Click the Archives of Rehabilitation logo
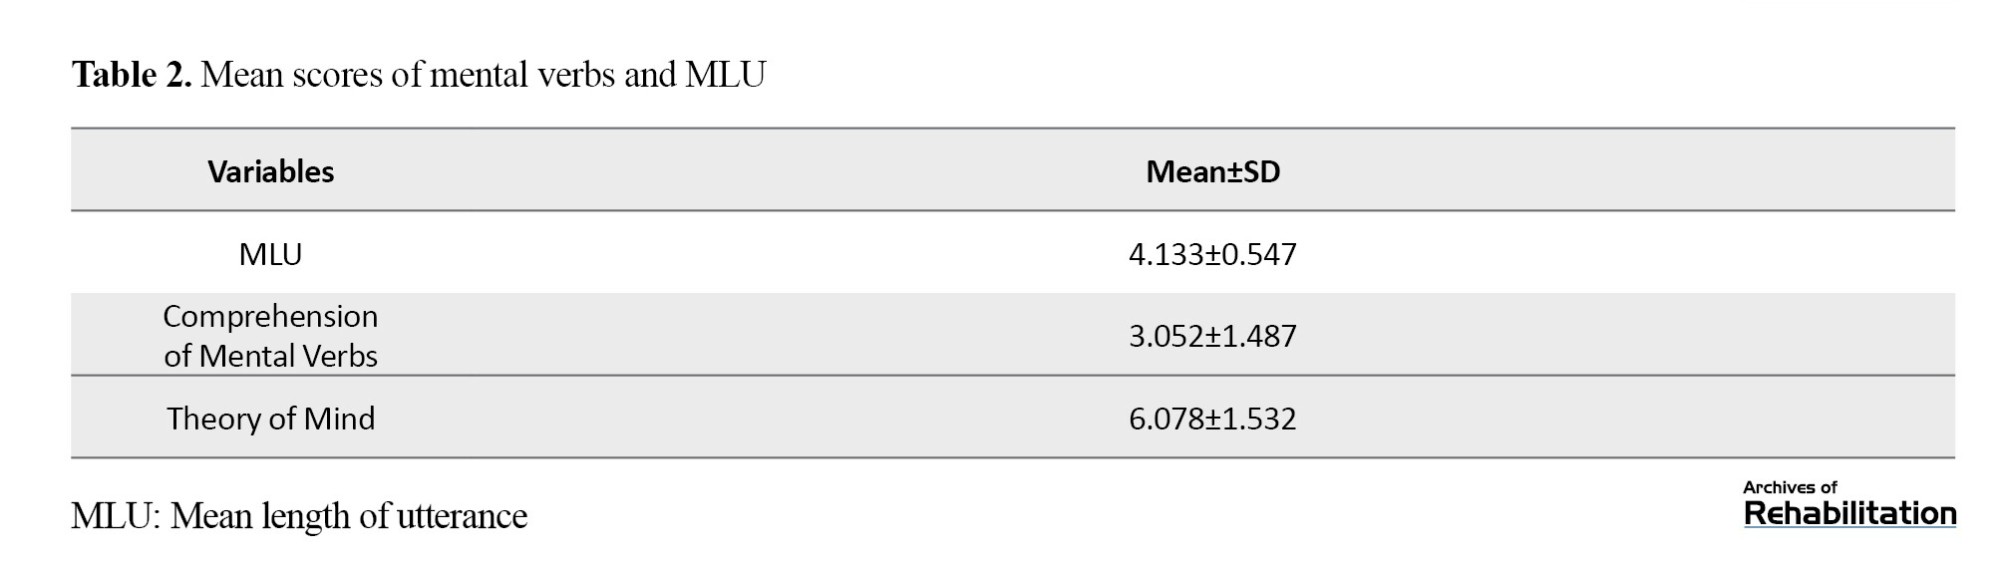 coord(1849,504)
